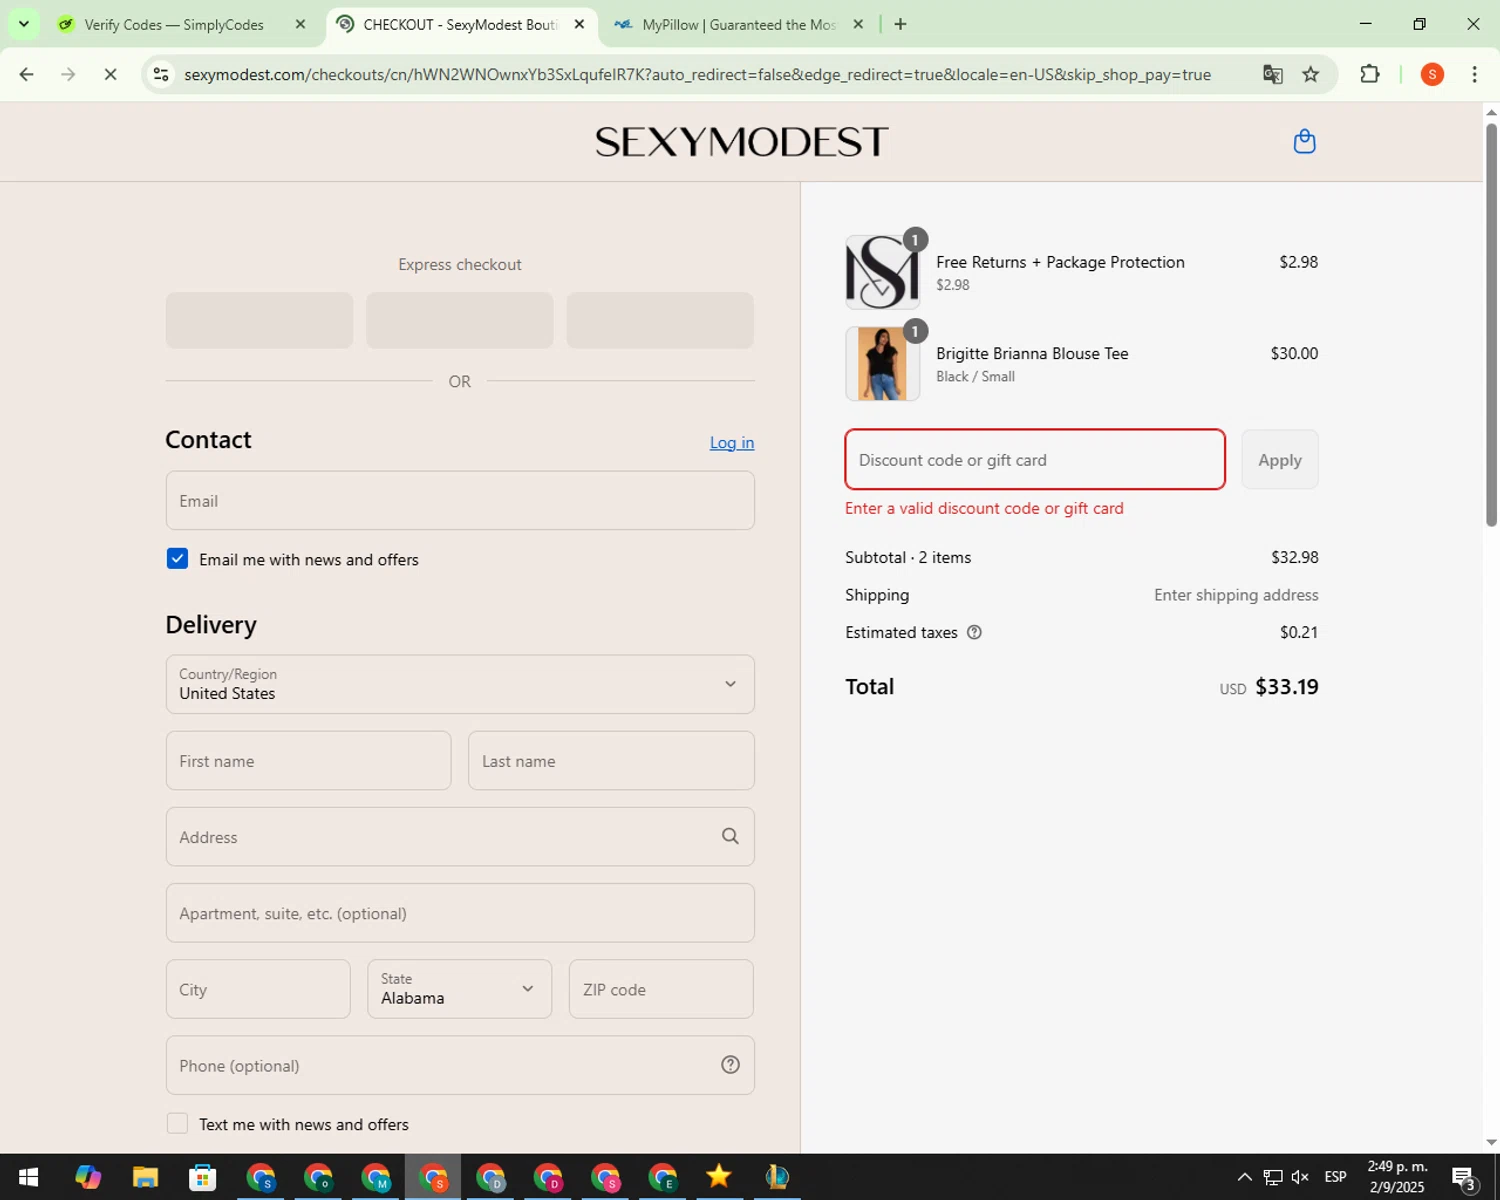Show hidden system tray icons
Viewport: 1500px width, 1200px height.
click(x=1244, y=1177)
